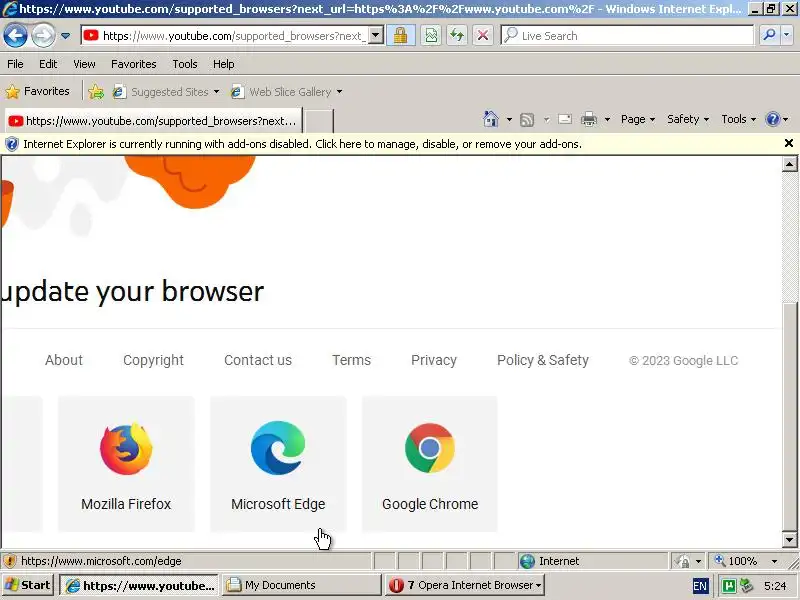Screen dimensions: 800x600
Task: Expand the Print options dropdown arrow
Action: [x=607, y=120]
